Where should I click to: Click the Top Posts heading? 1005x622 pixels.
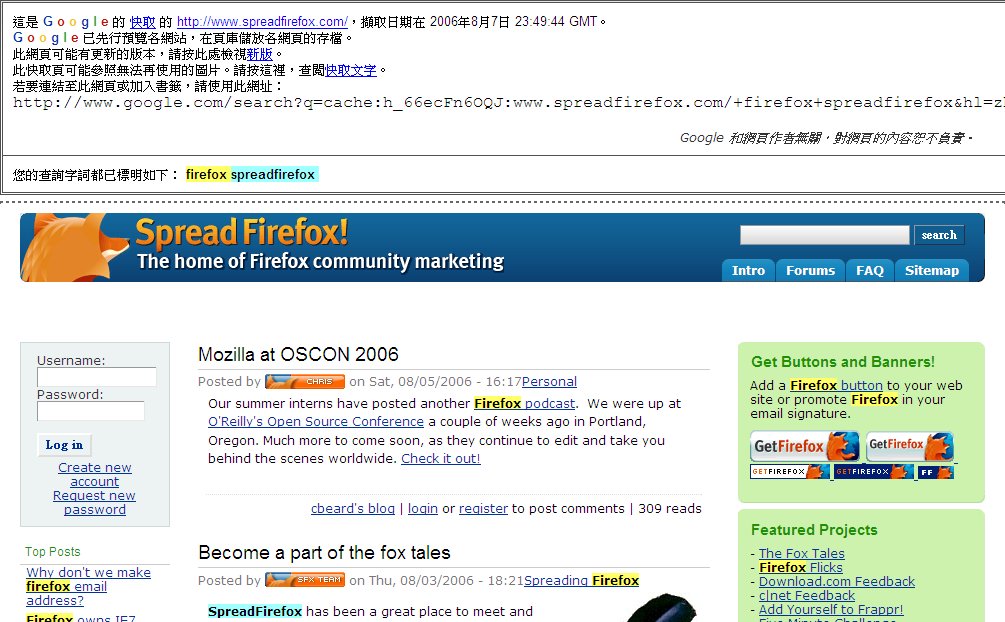53,551
